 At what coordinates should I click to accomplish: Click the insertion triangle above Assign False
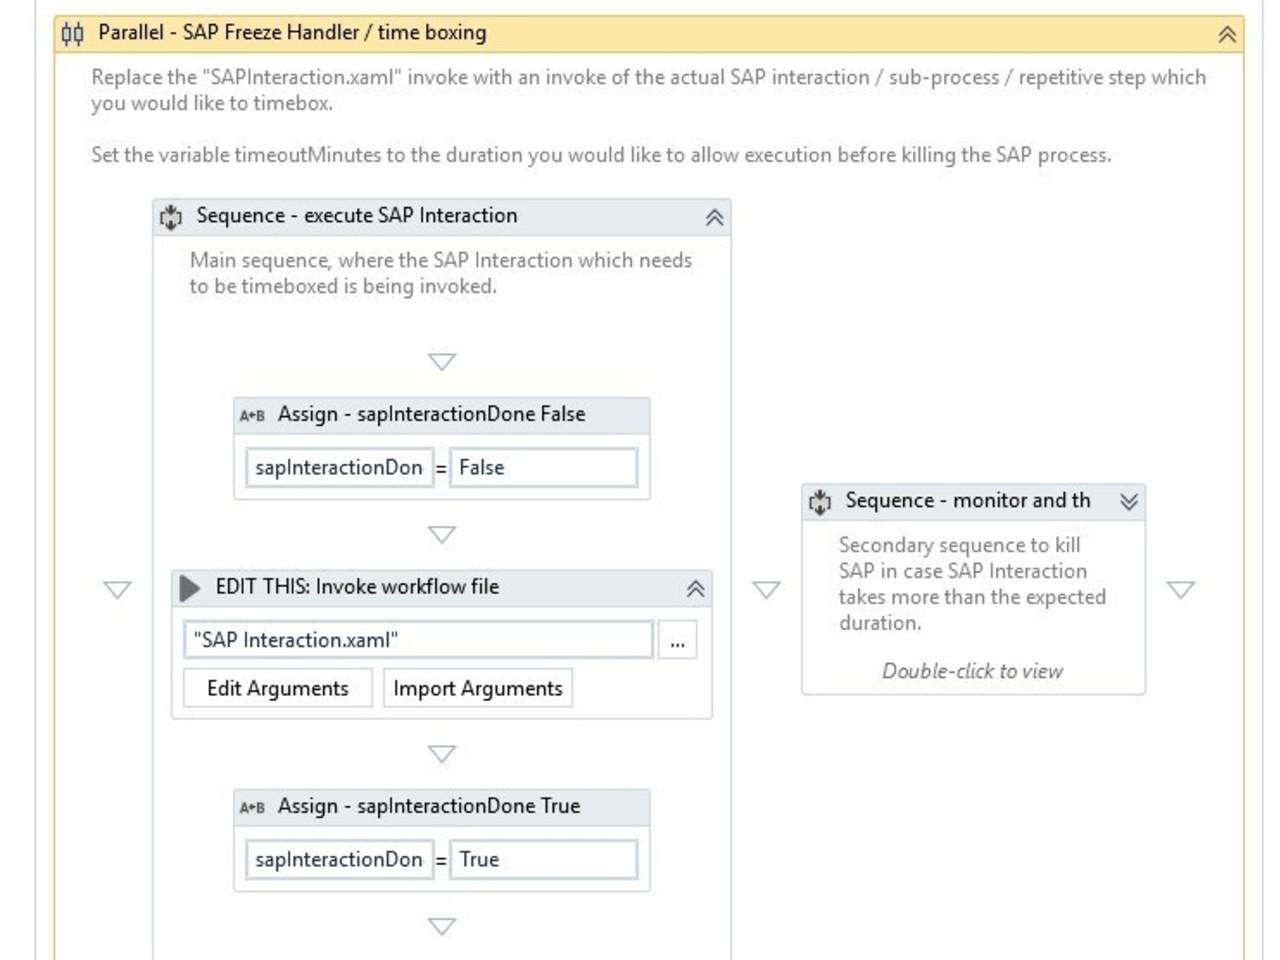point(442,361)
